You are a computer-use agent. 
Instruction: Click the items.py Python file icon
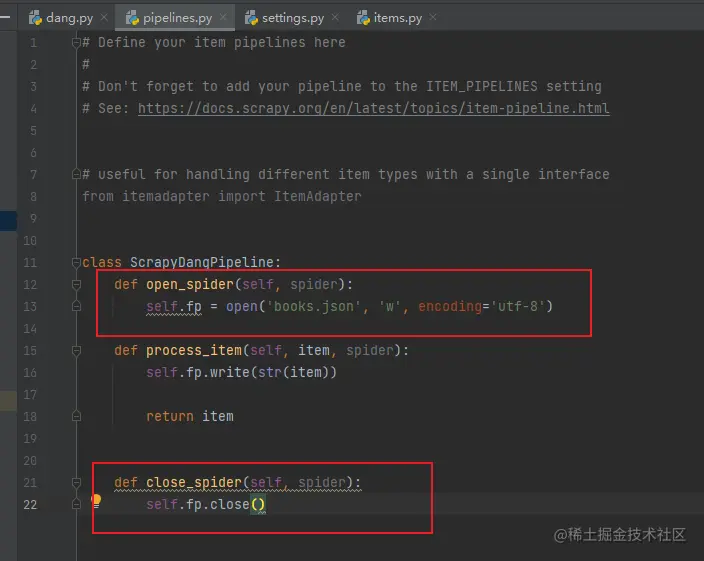[363, 18]
